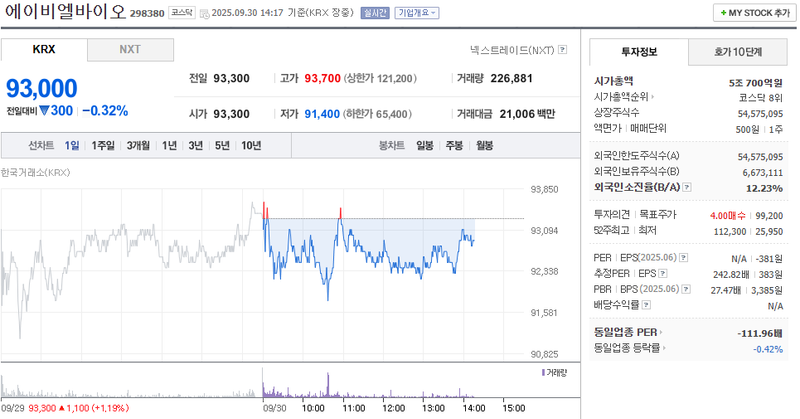800x419 pixels.
Task: Switch chart range to 3개월
Action: click(x=137, y=145)
